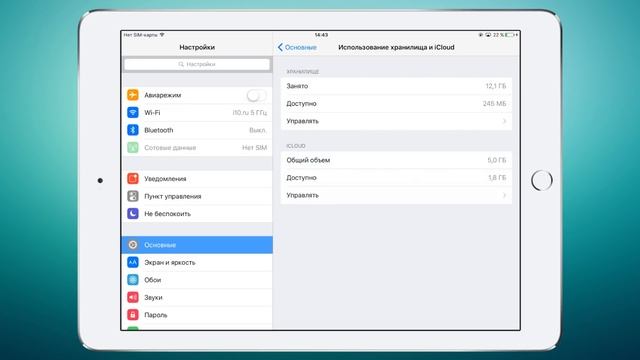
Task: Tap the Airplane mode (Авиарежим) icon
Action: point(133,95)
